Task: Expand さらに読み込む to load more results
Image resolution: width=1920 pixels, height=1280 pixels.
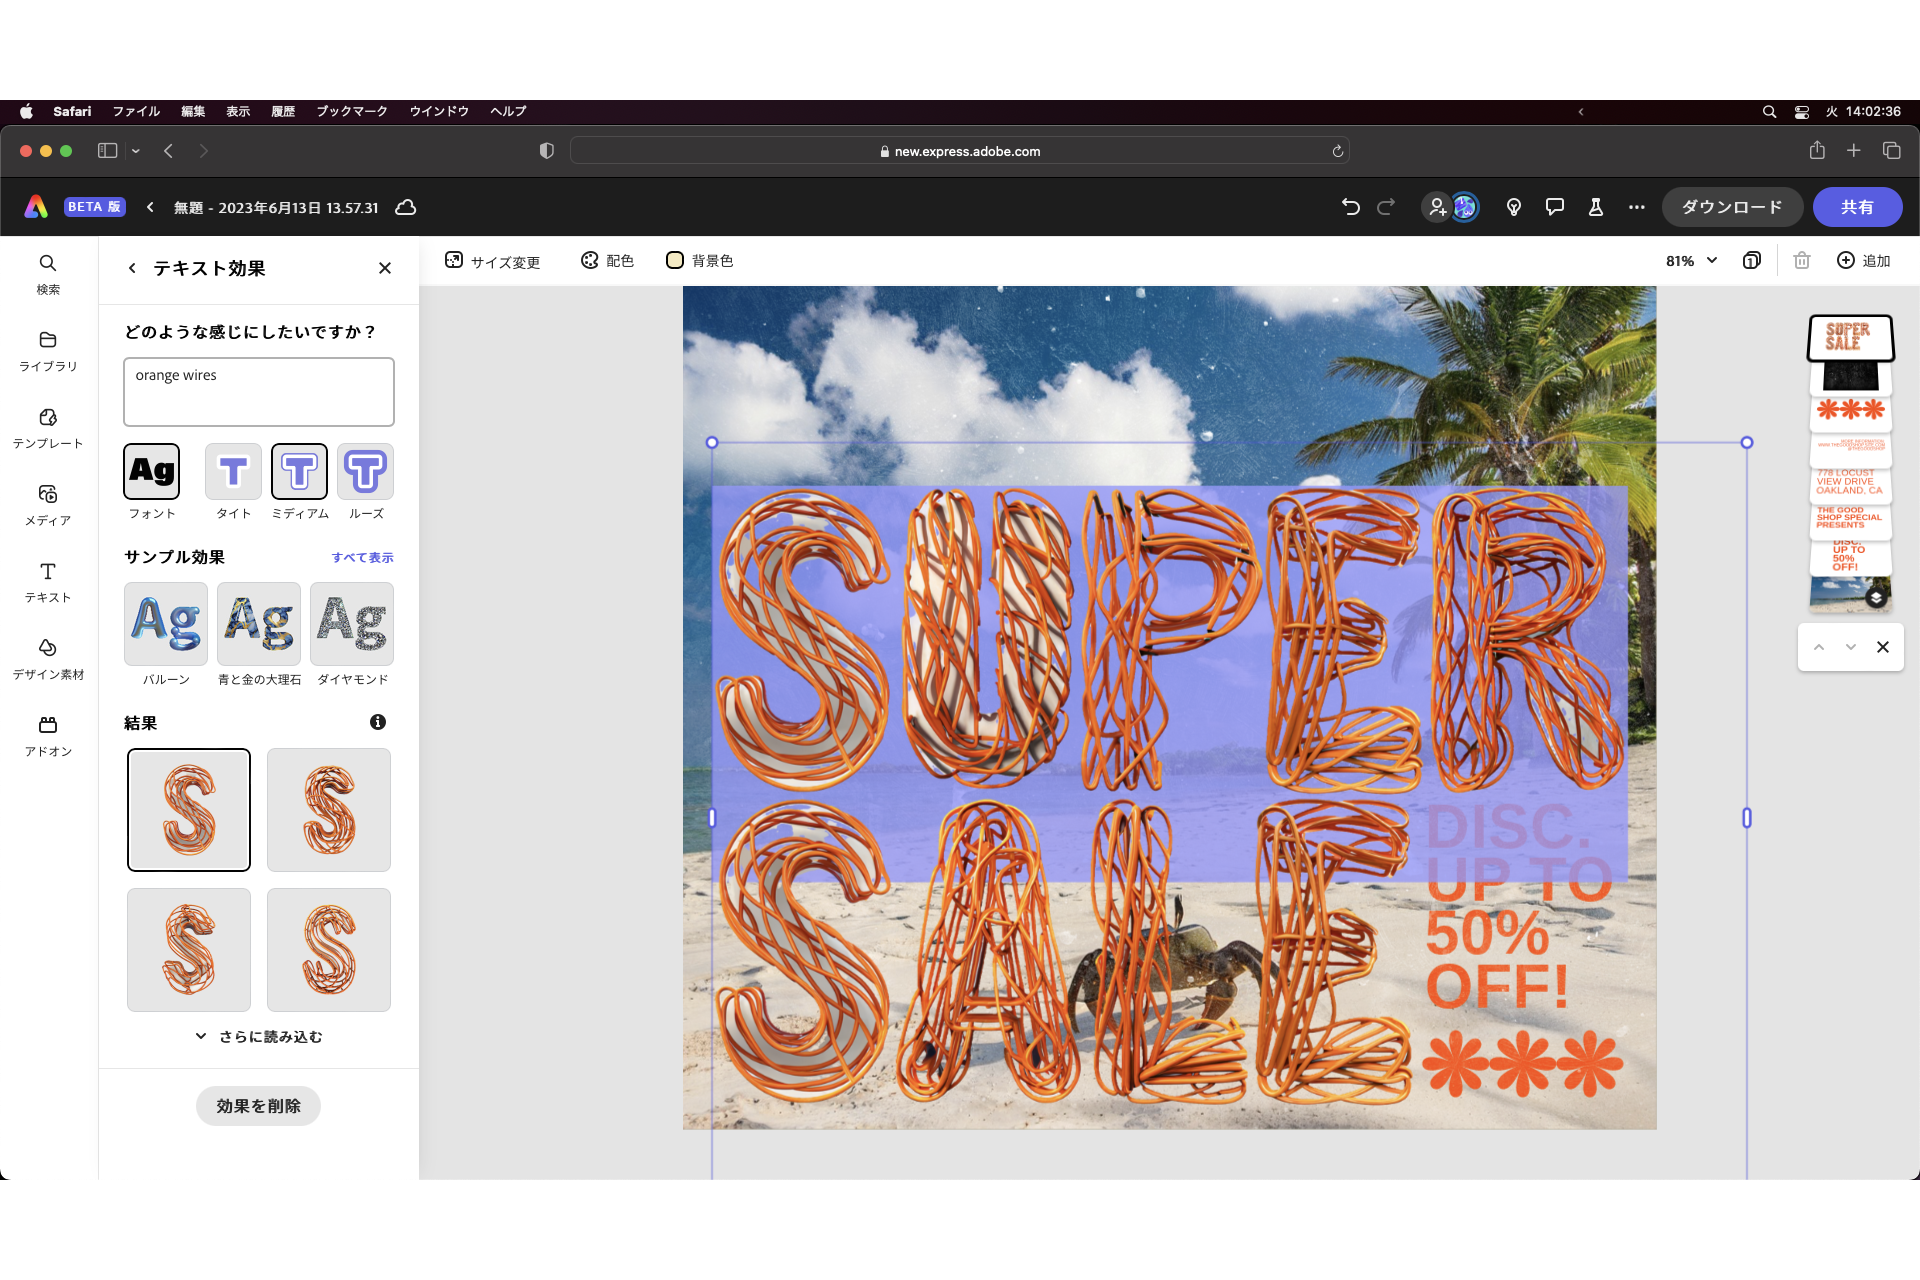Action: tap(258, 1037)
